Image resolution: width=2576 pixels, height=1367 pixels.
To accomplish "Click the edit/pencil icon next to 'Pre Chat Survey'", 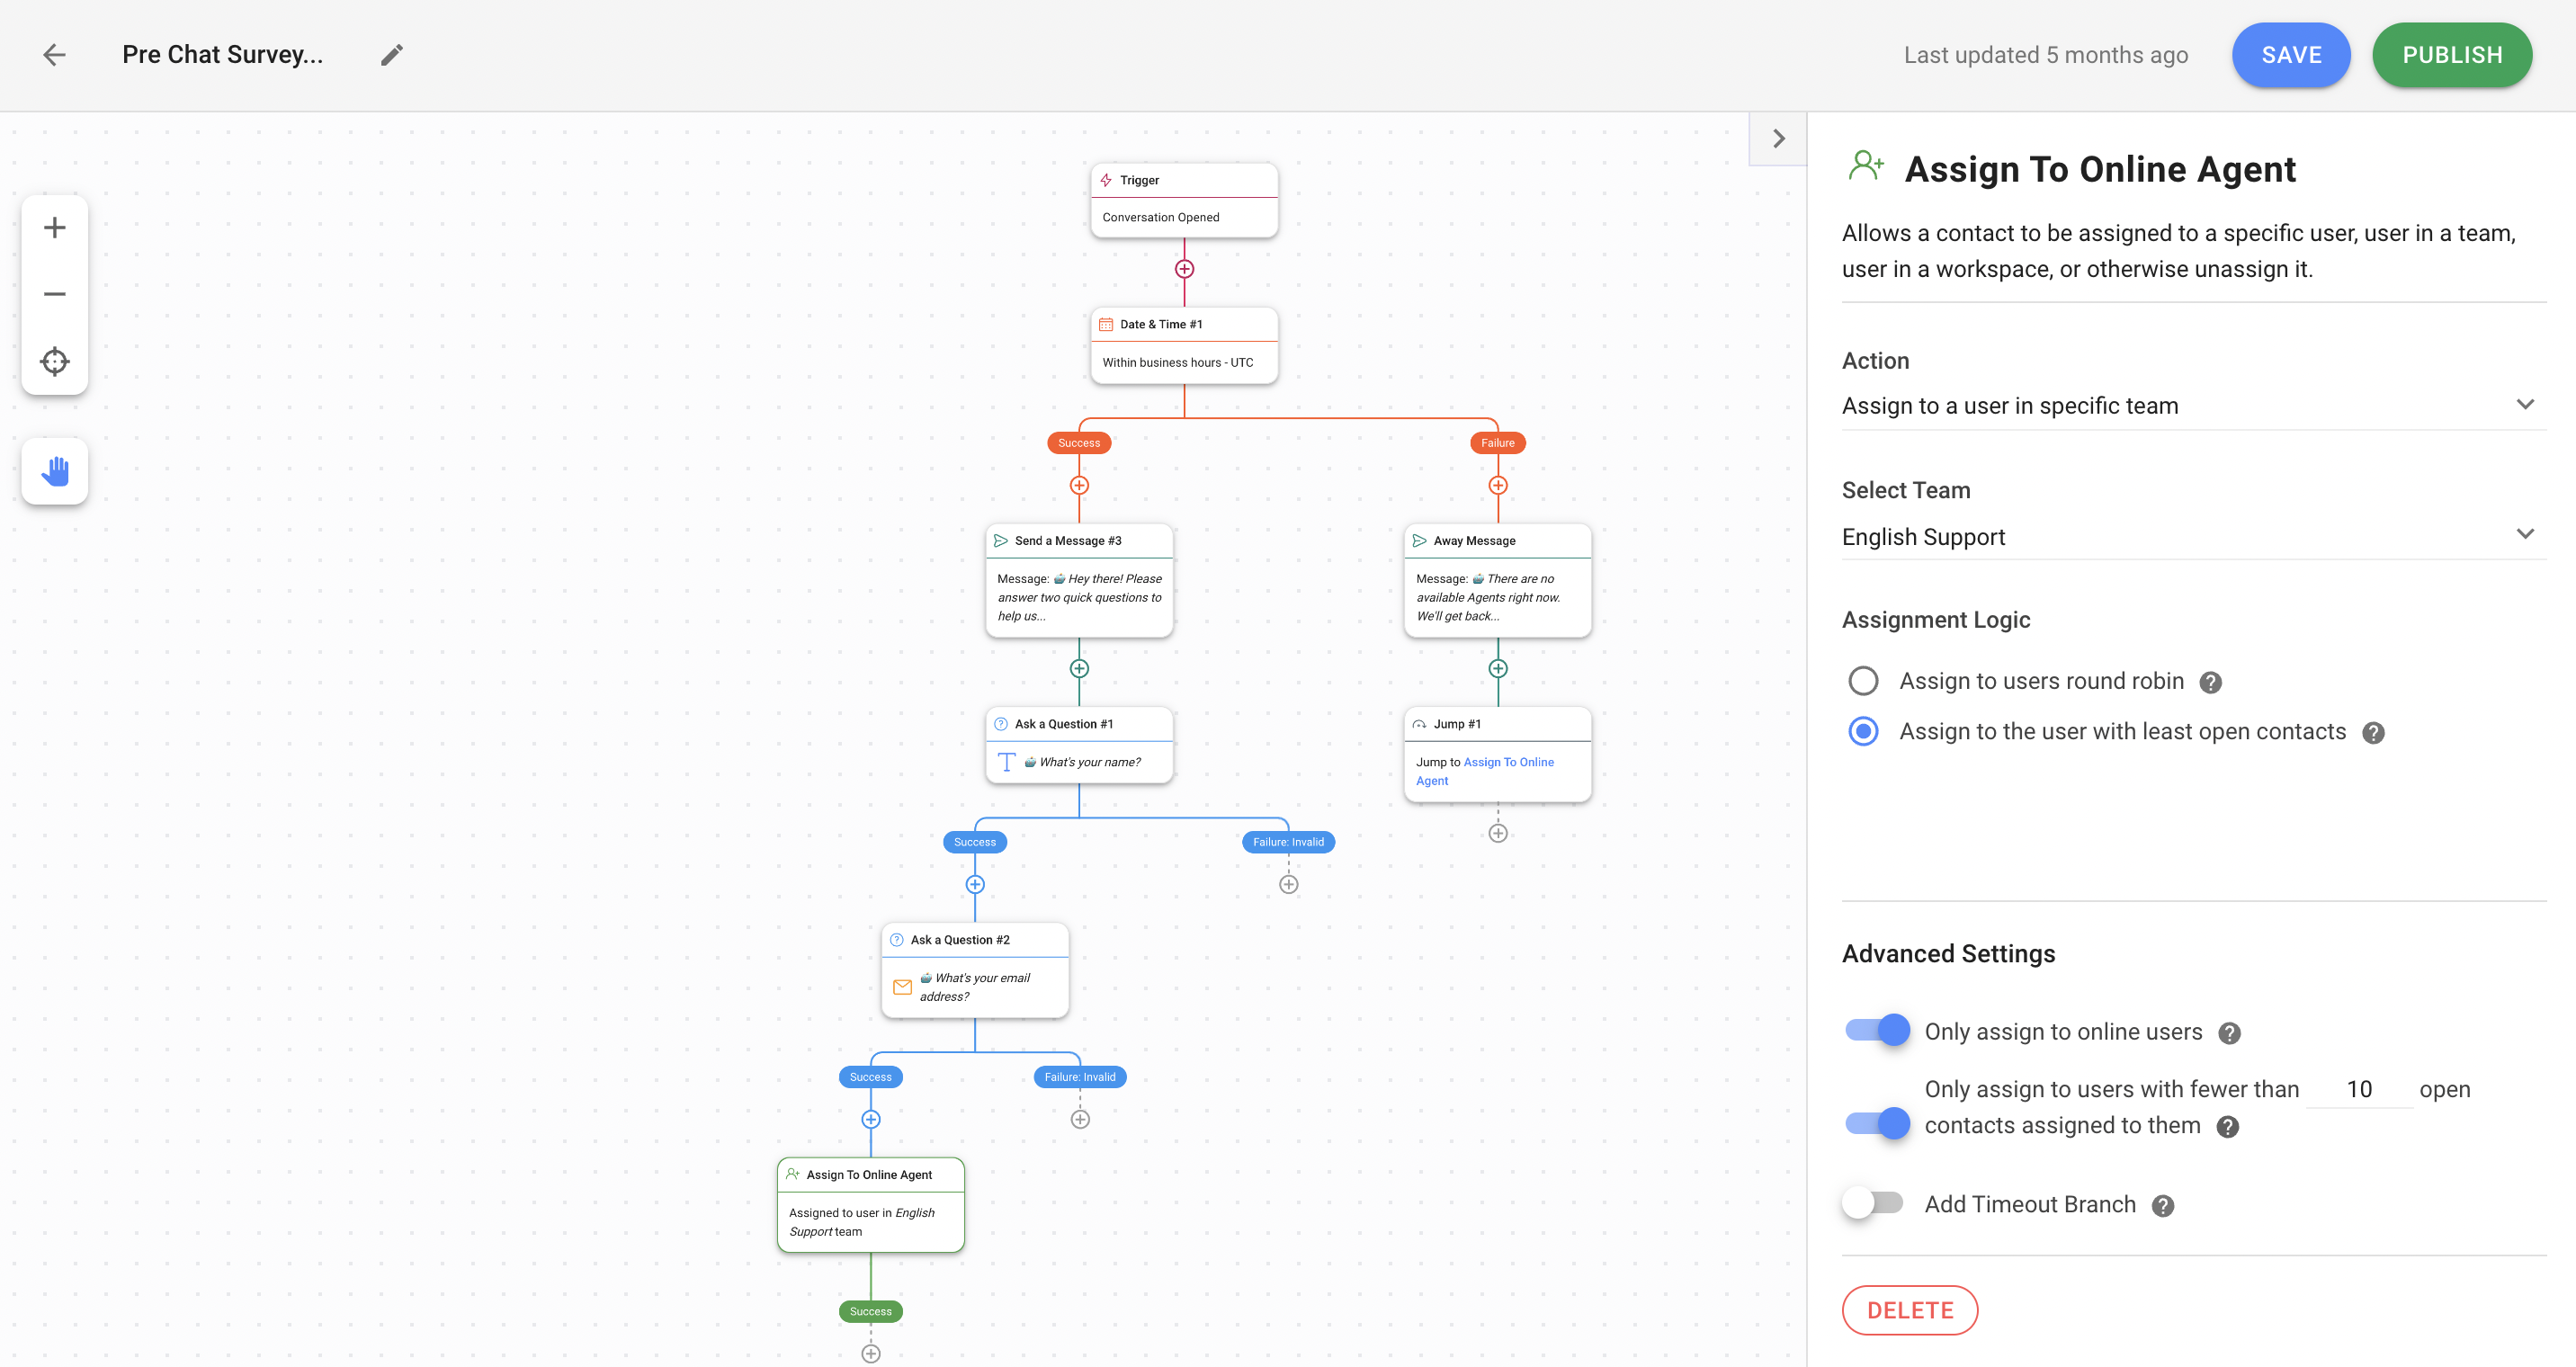I will coord(390,55).
